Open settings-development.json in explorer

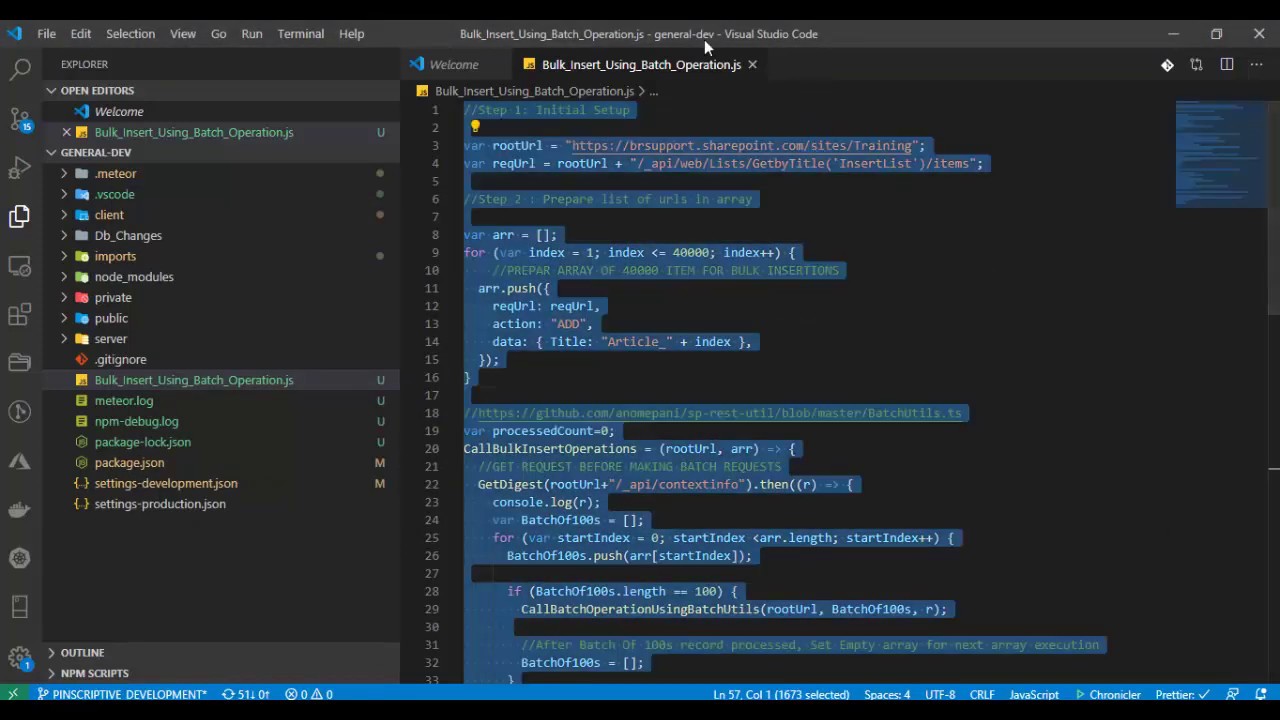pos(166,483)
